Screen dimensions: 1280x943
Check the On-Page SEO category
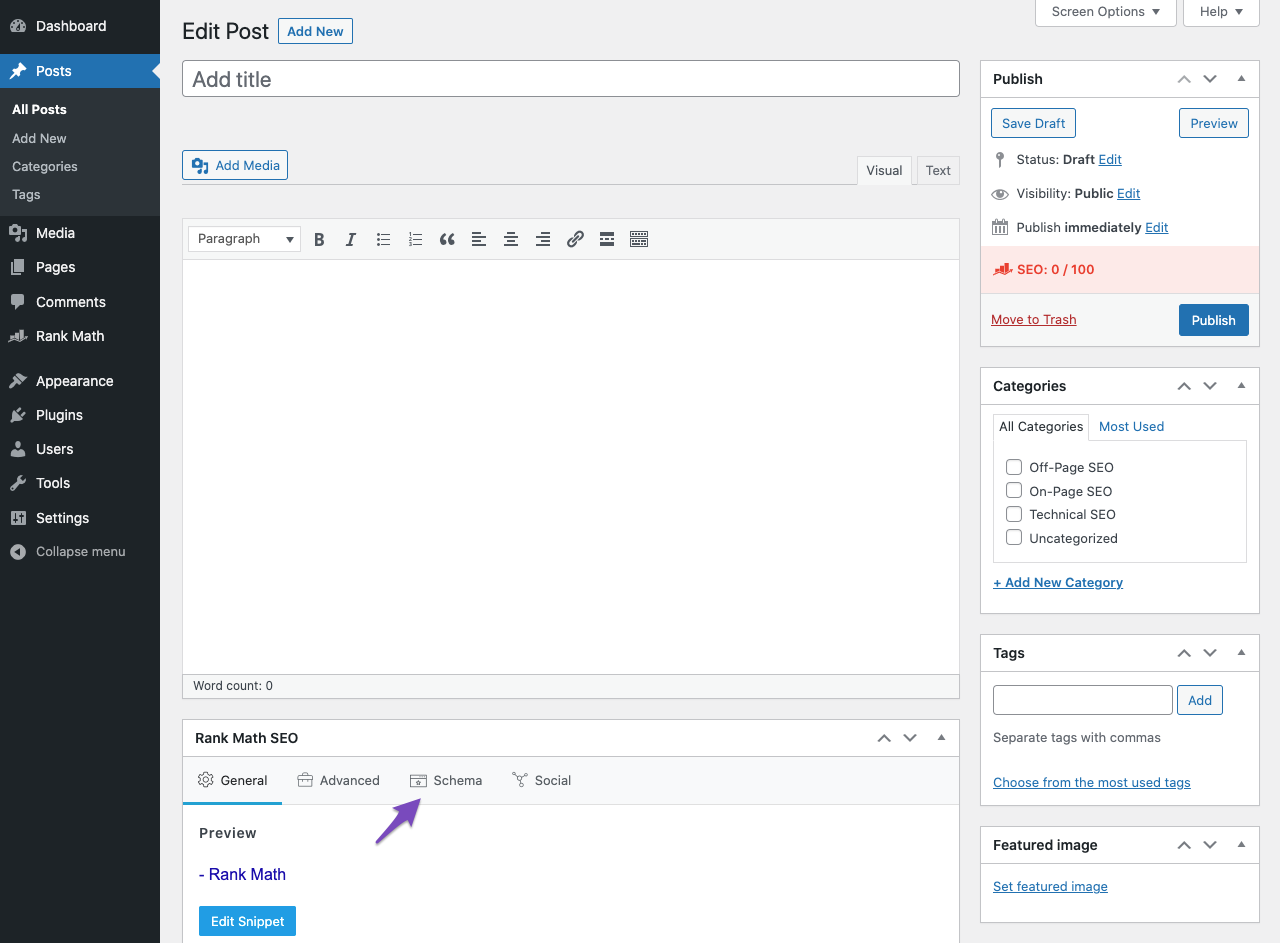coord(1014,491)
